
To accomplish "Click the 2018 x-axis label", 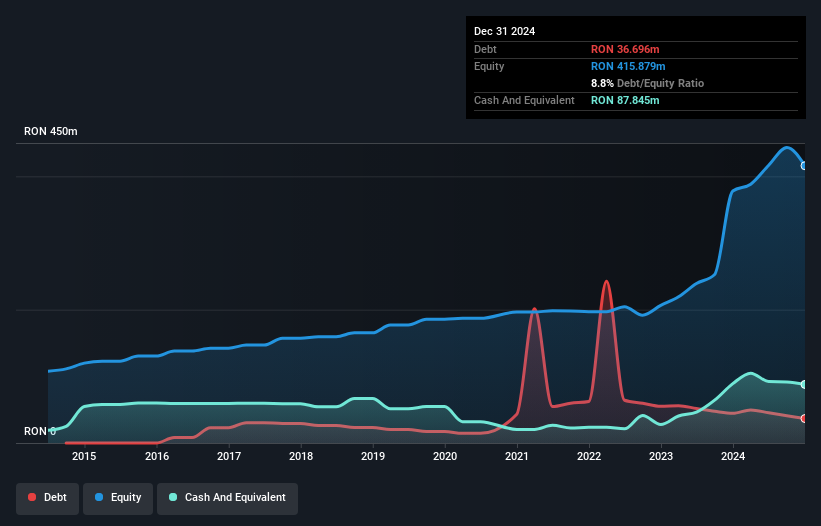I will click(301, 456).
